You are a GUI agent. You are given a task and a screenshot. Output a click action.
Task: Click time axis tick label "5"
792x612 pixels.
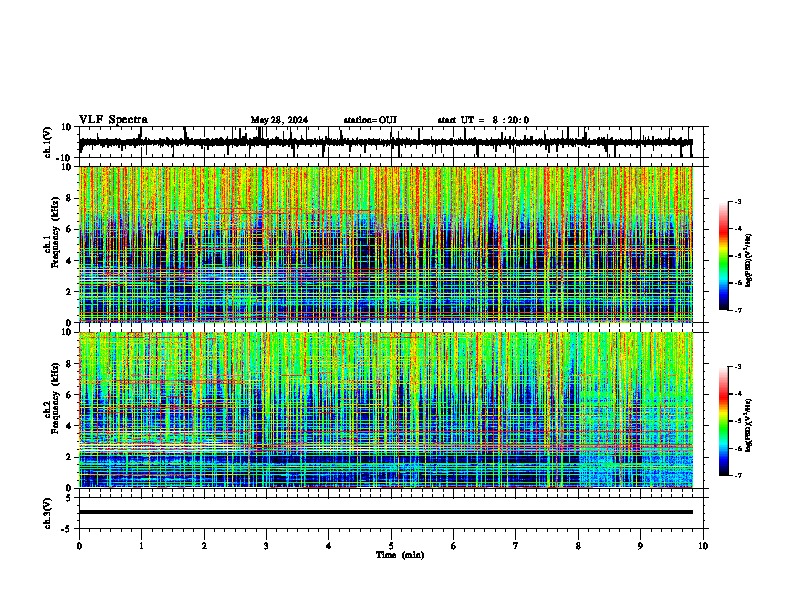tap(391, 546)
